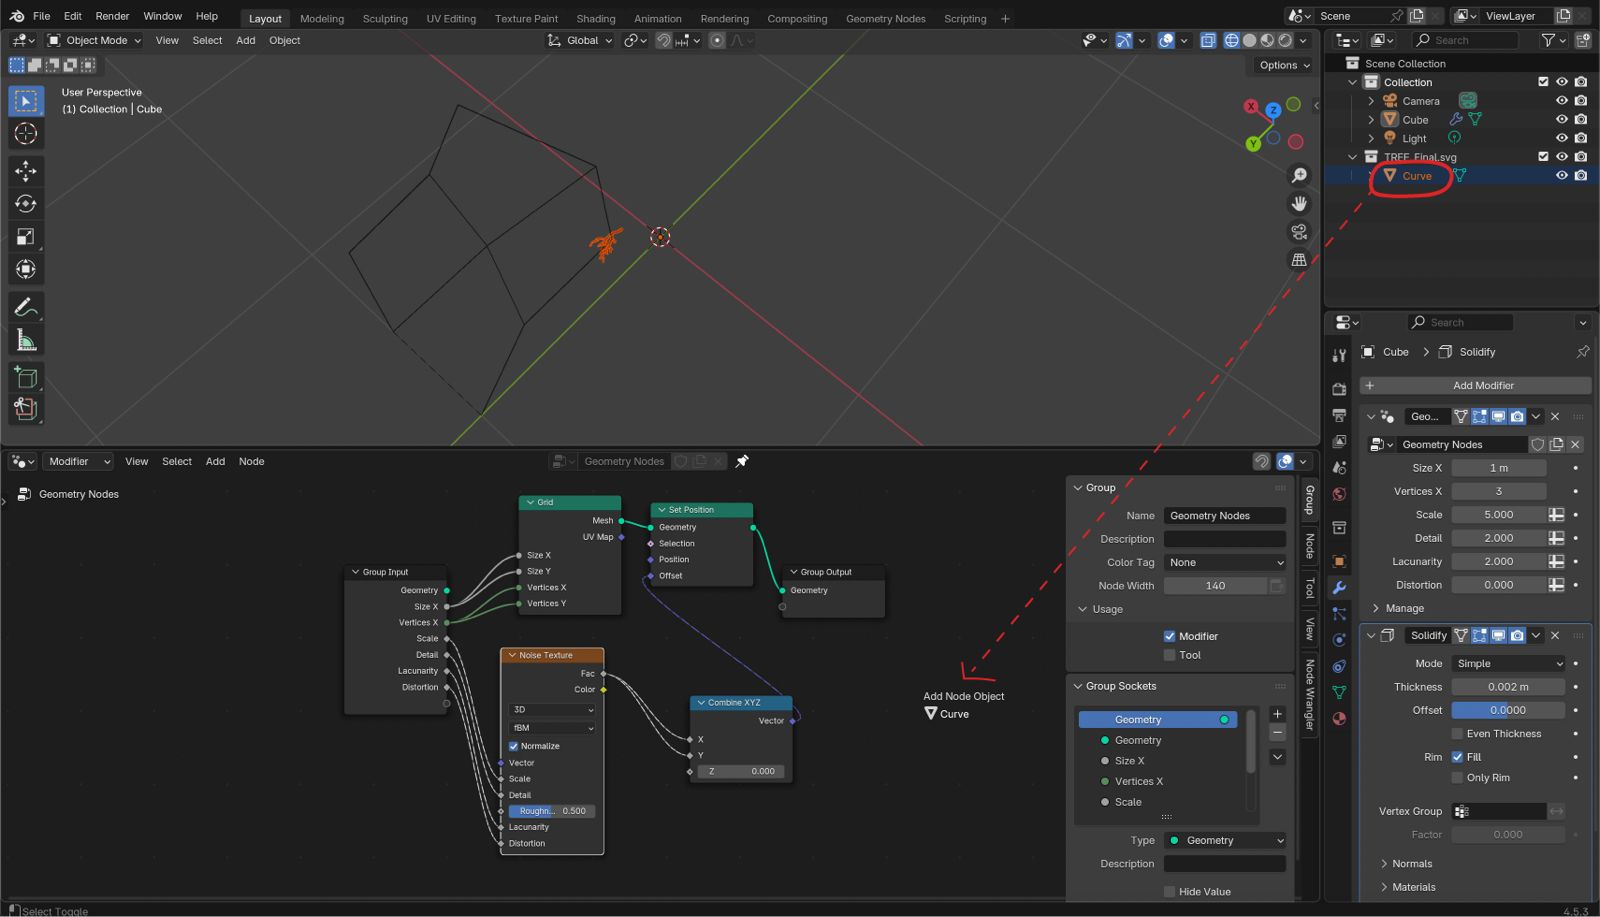The height and width of the screenshot is (917, 1600).
Task: Toggle the pin icon in node editor header
Action: (742, 461)
